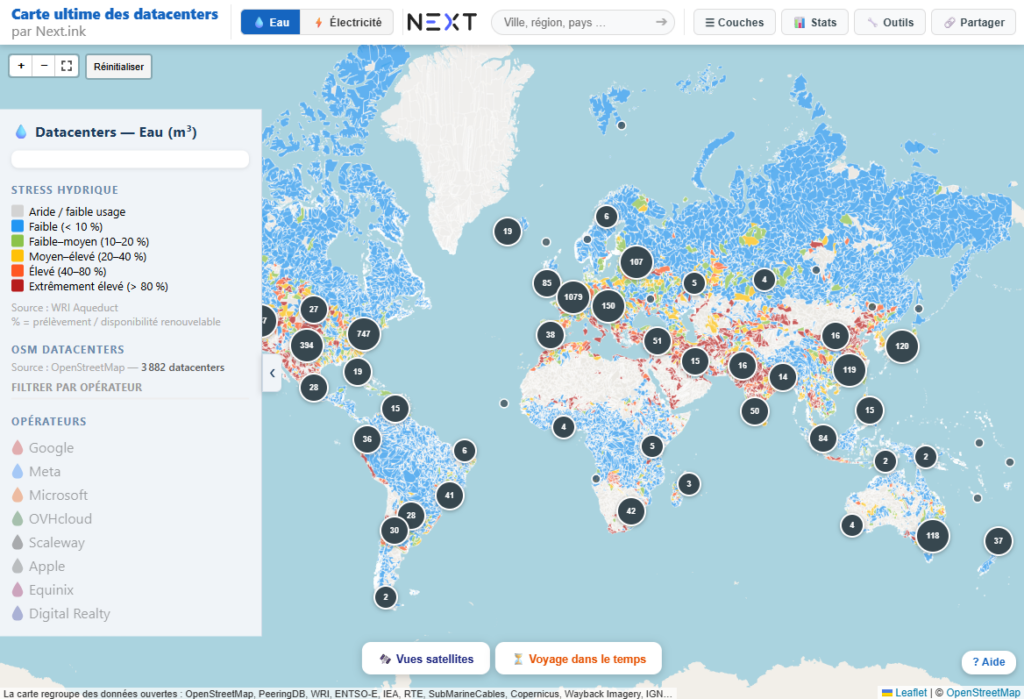Switch to the Électricité mode
Screen dimensions: 1024x699
347,22
